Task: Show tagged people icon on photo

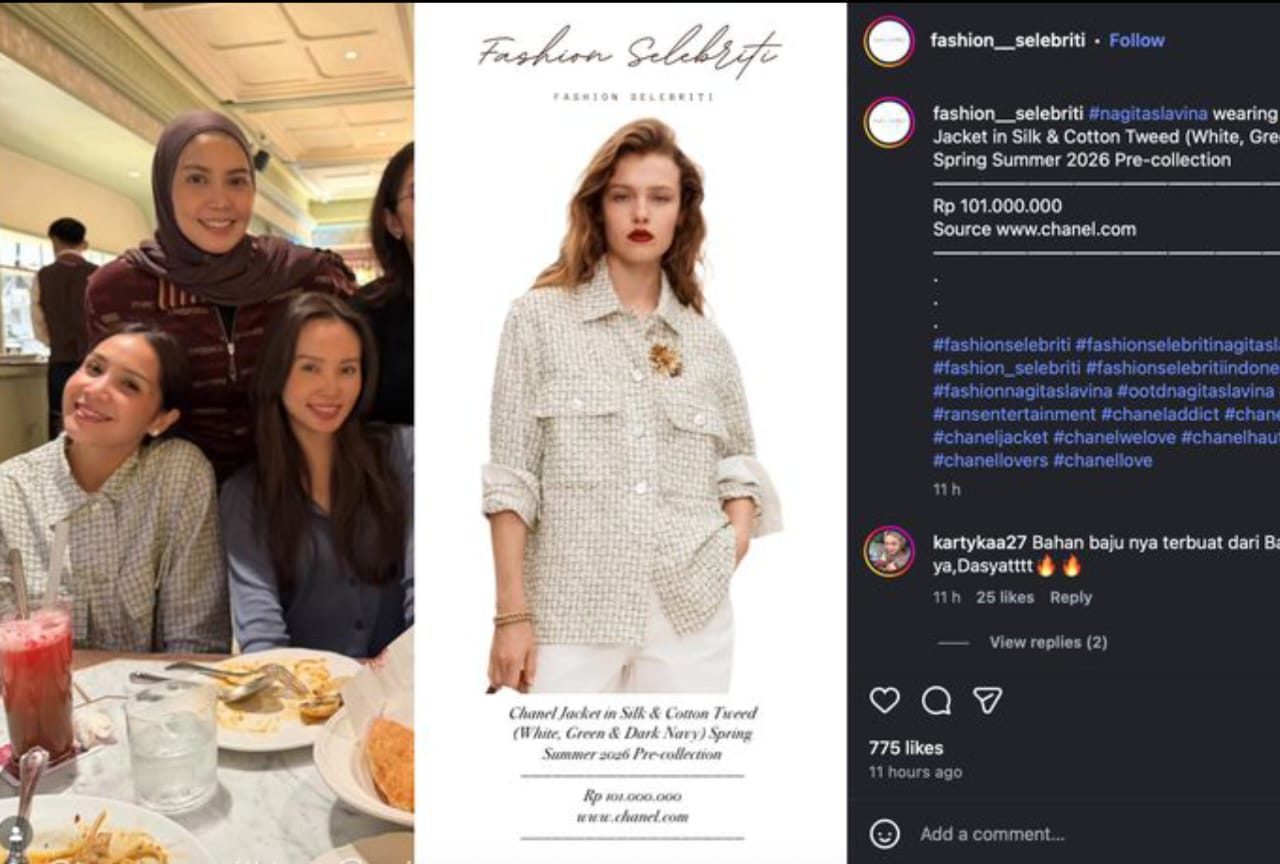Action: [16, 832]
